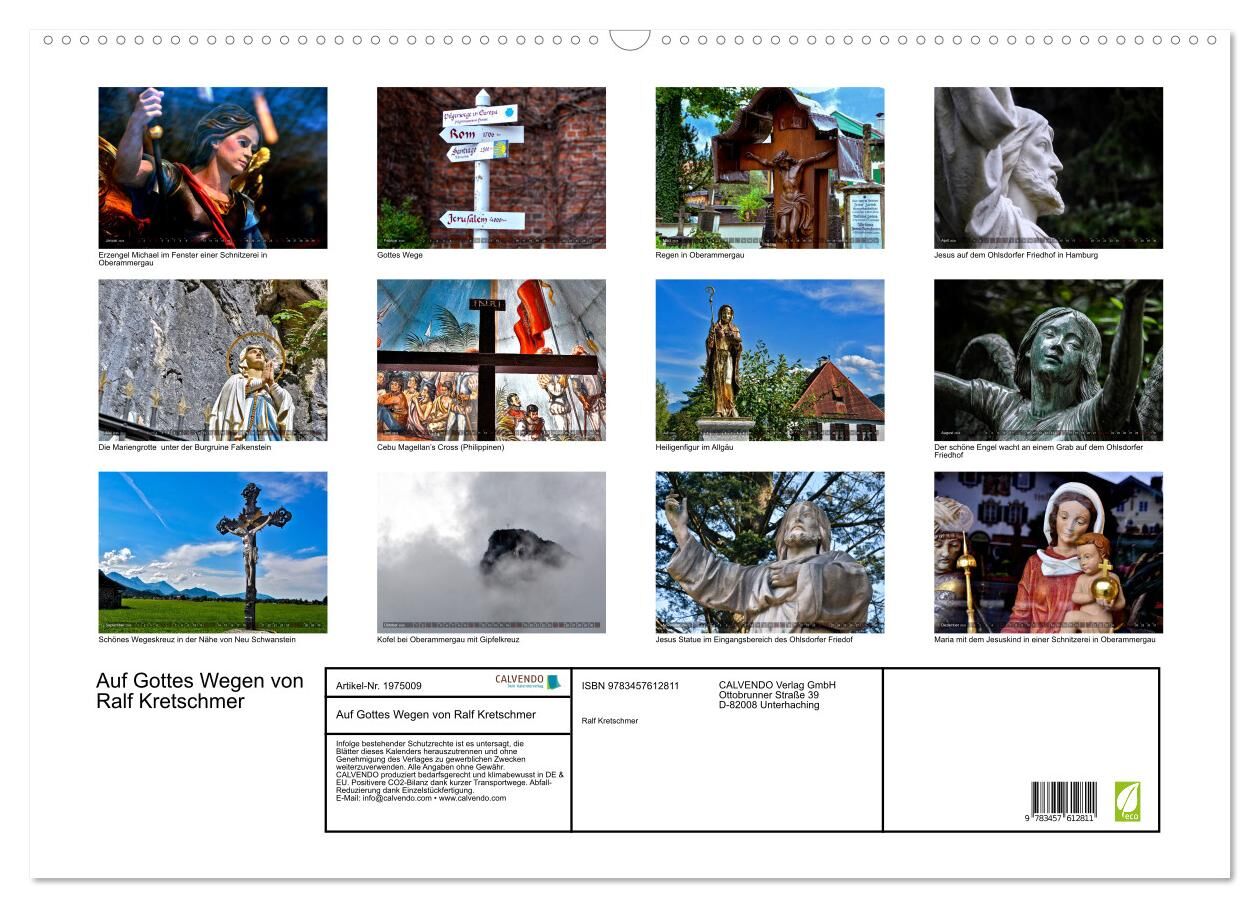Click the CALVENDO logo in info box
Viewport: 1260px width, 908px height.
pyautogui.click(x=527, y=682)
